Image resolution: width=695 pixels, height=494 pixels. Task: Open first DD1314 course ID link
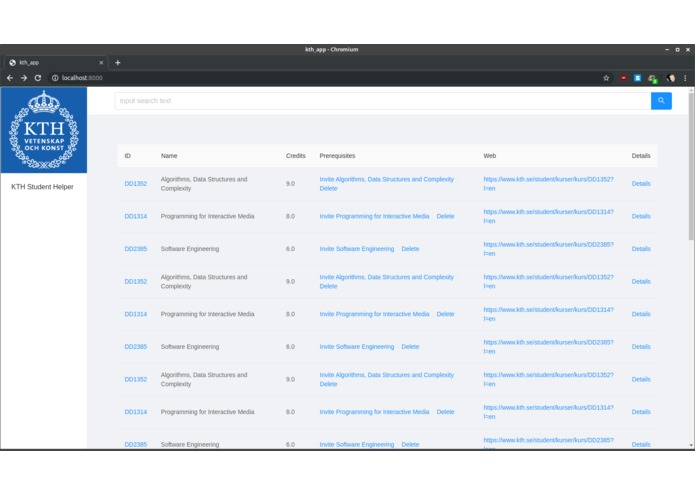(x=136, y=217)
